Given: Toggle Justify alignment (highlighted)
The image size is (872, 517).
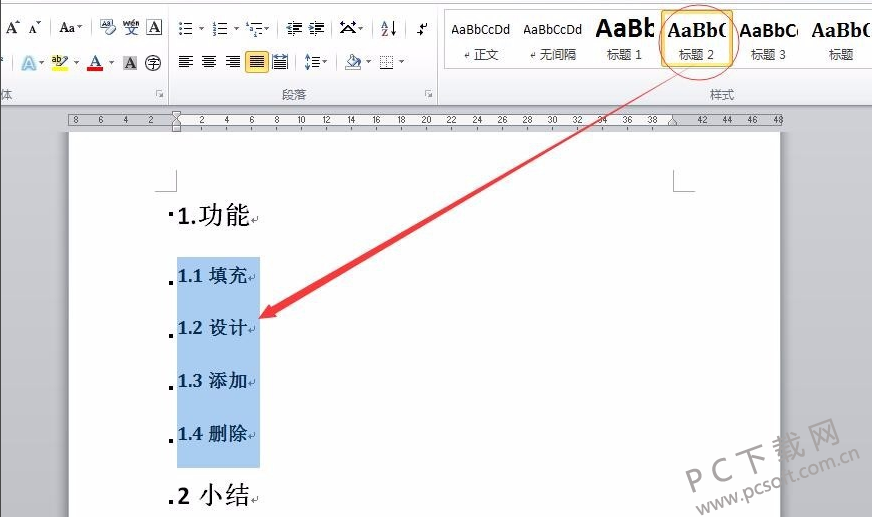Looking at the screenshot, I should (x=256, y=62).
